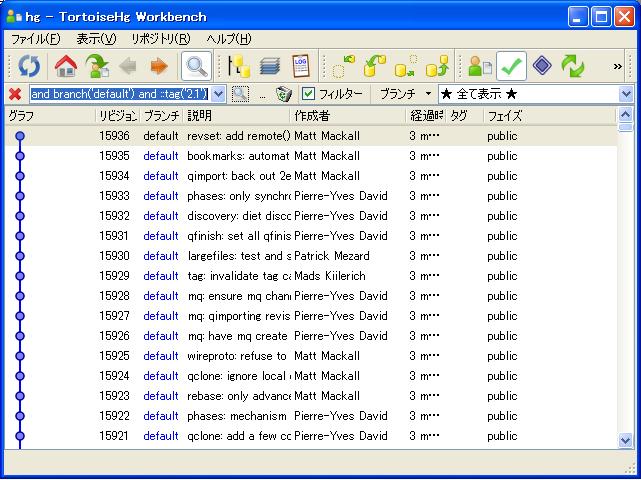Go to the working directory parent (home icon)
641x480 pixels.
65,66
